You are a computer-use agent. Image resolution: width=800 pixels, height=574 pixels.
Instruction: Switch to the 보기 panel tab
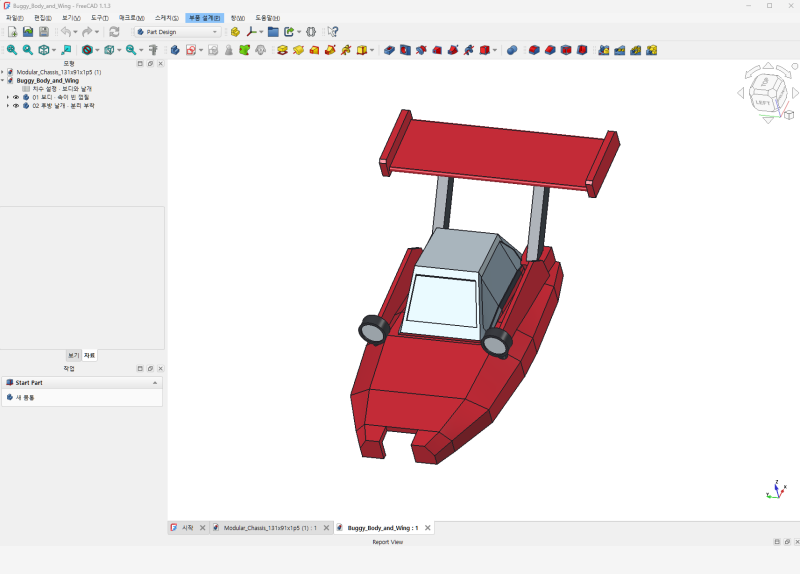tap(73, 355)
